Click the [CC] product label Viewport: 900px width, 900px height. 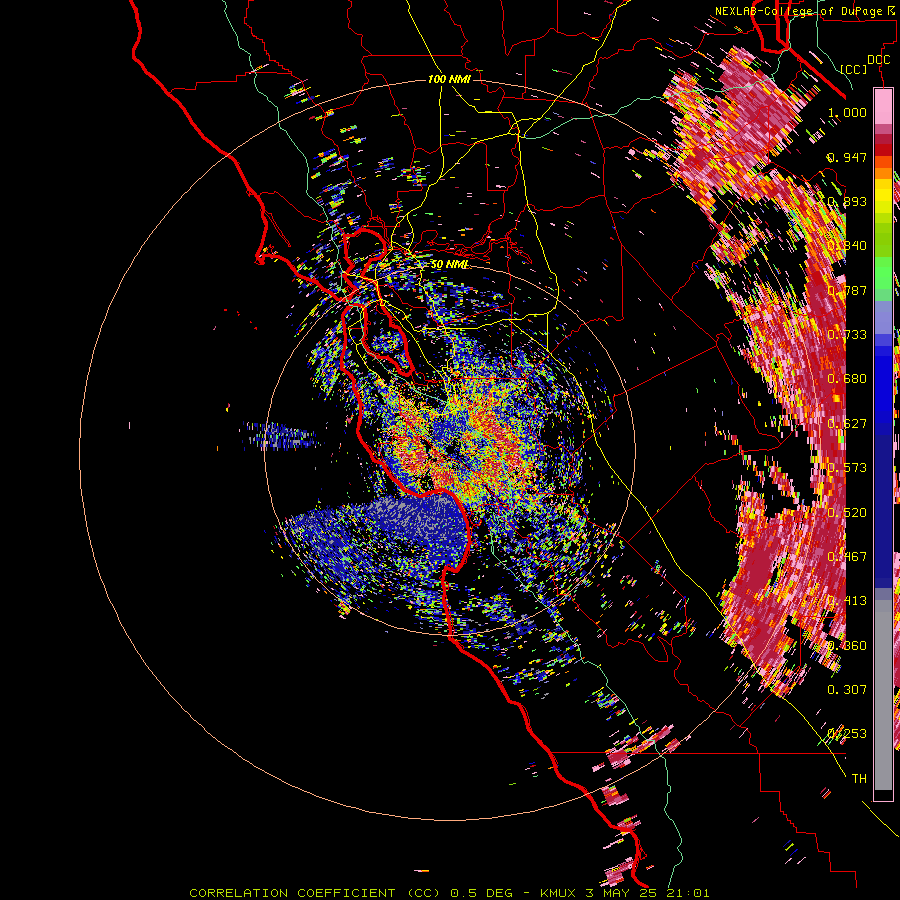click(x=853, y=69)
